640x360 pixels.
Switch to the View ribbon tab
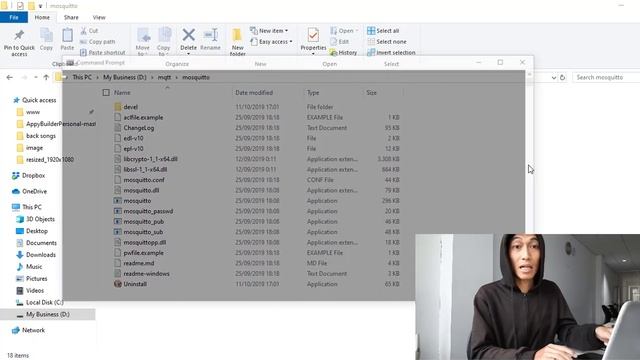[99, 18]
